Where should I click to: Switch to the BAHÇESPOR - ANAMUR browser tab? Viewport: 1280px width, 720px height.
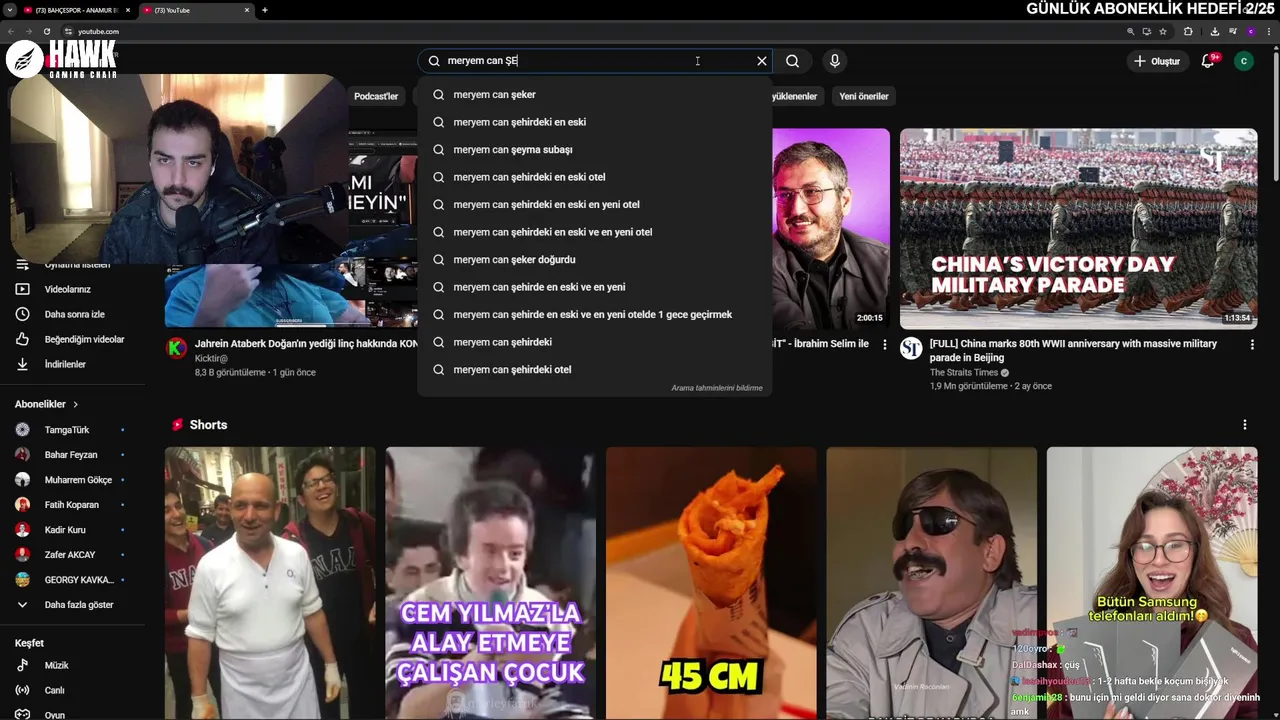pyautogui.click(x=76, y=10)
